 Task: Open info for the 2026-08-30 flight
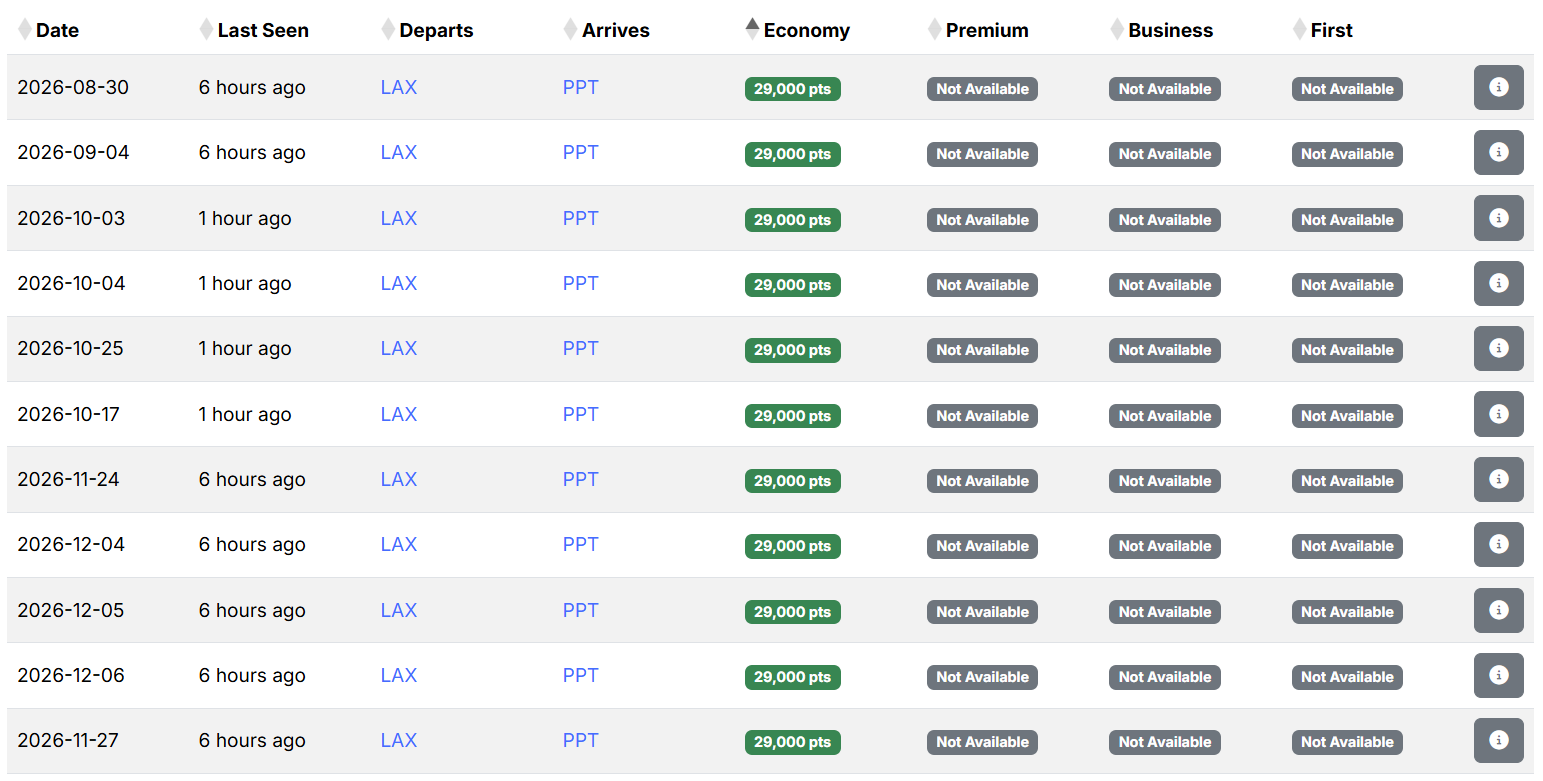coord(1498,88)
